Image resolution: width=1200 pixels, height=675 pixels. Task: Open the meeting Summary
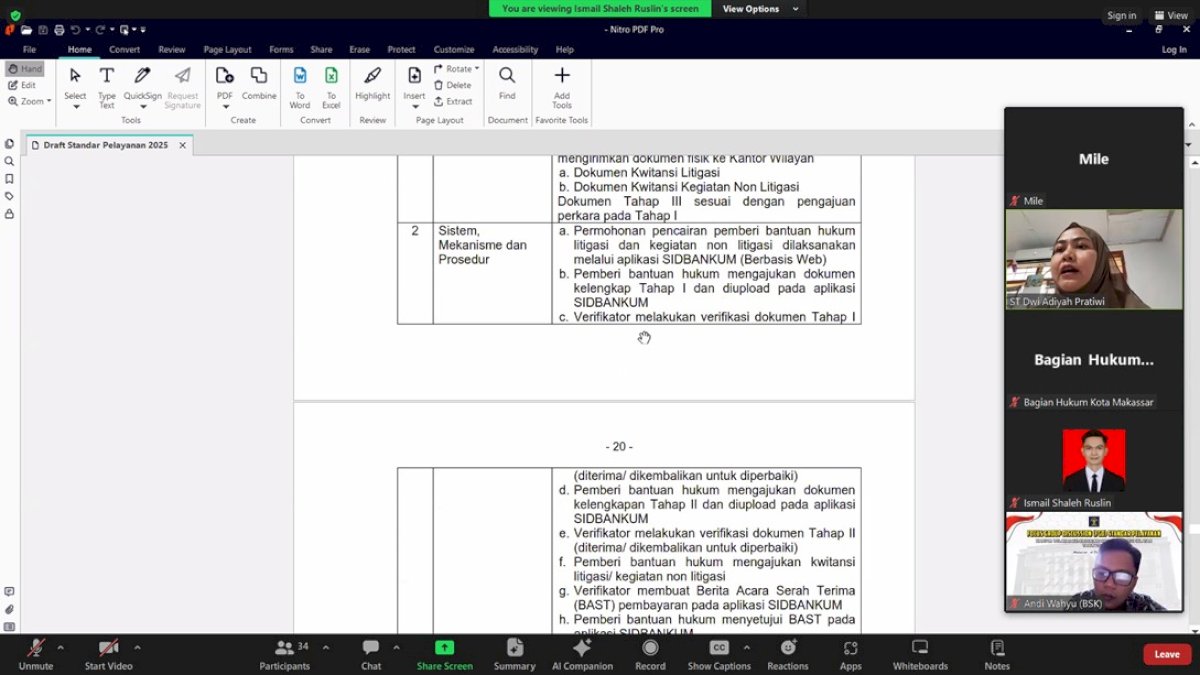[x=514, y=655]
